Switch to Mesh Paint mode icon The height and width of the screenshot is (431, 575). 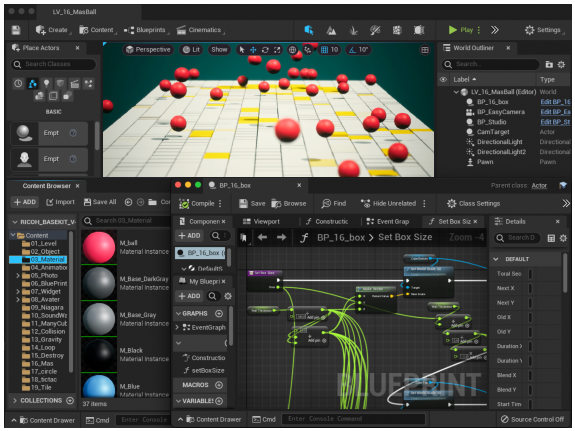375,30
